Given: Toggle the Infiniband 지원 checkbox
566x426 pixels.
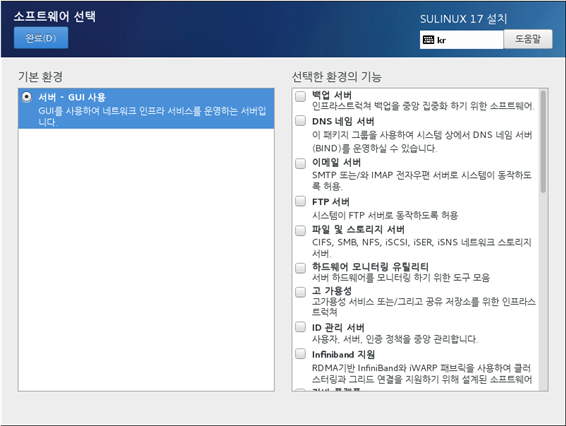Looking at the screenshot, I should point(300,353).
